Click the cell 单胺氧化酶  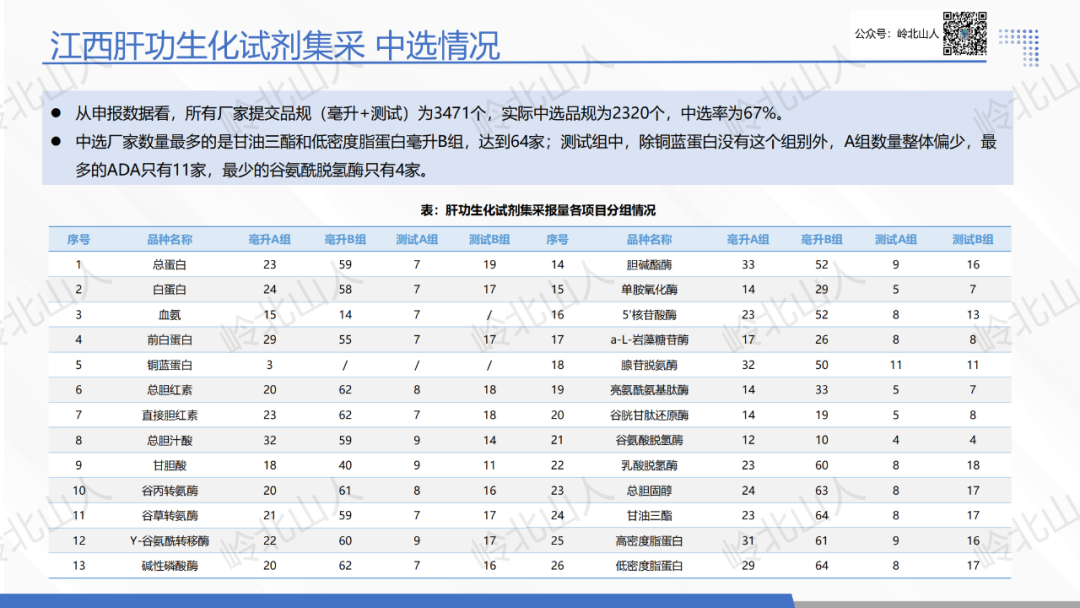click(x=649, y=290)
